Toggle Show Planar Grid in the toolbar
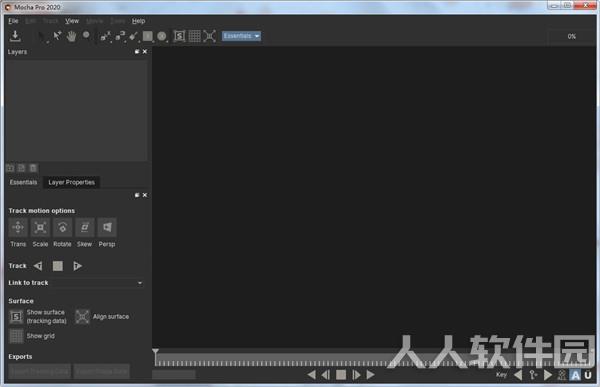The image size is (600, 387). tap(194, 36)
